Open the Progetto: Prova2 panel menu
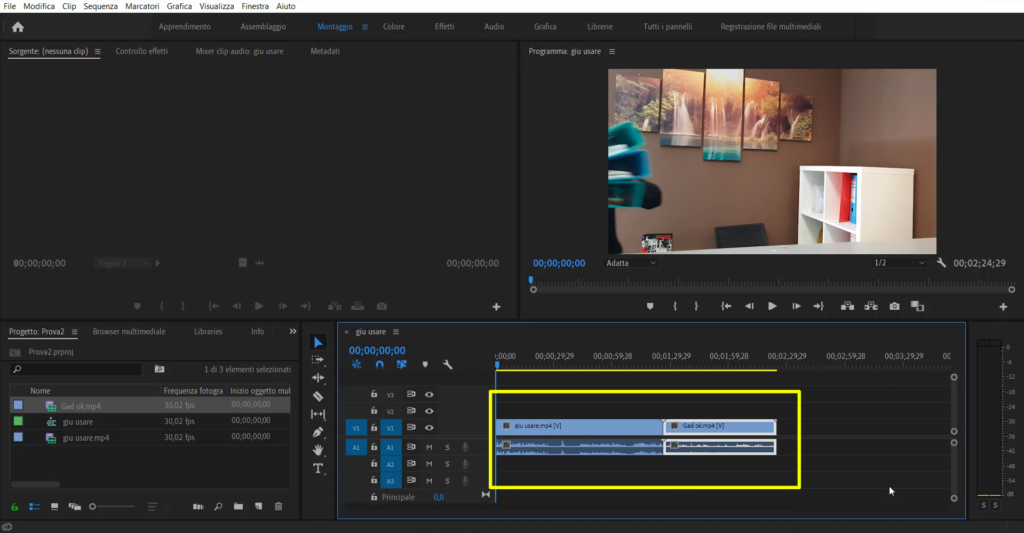The height and width of the screenshot is (533, 1024). pyautogui.click(x=74, y=332)
